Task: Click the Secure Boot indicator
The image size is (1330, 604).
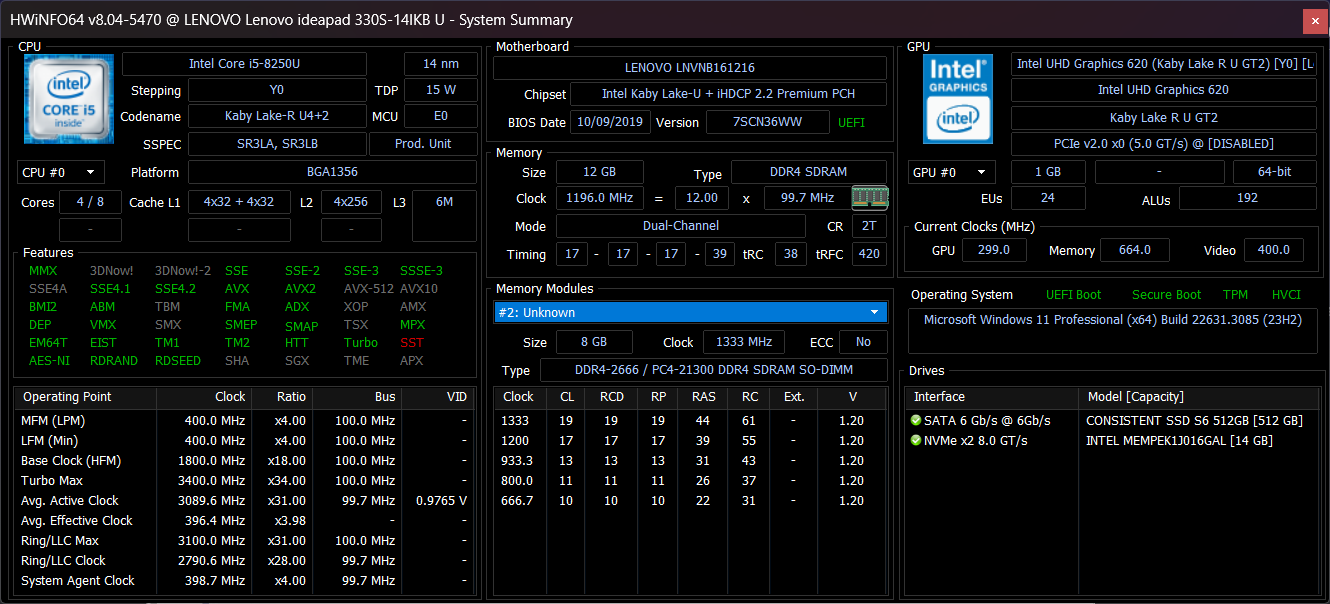Action: coord(1166,295)
